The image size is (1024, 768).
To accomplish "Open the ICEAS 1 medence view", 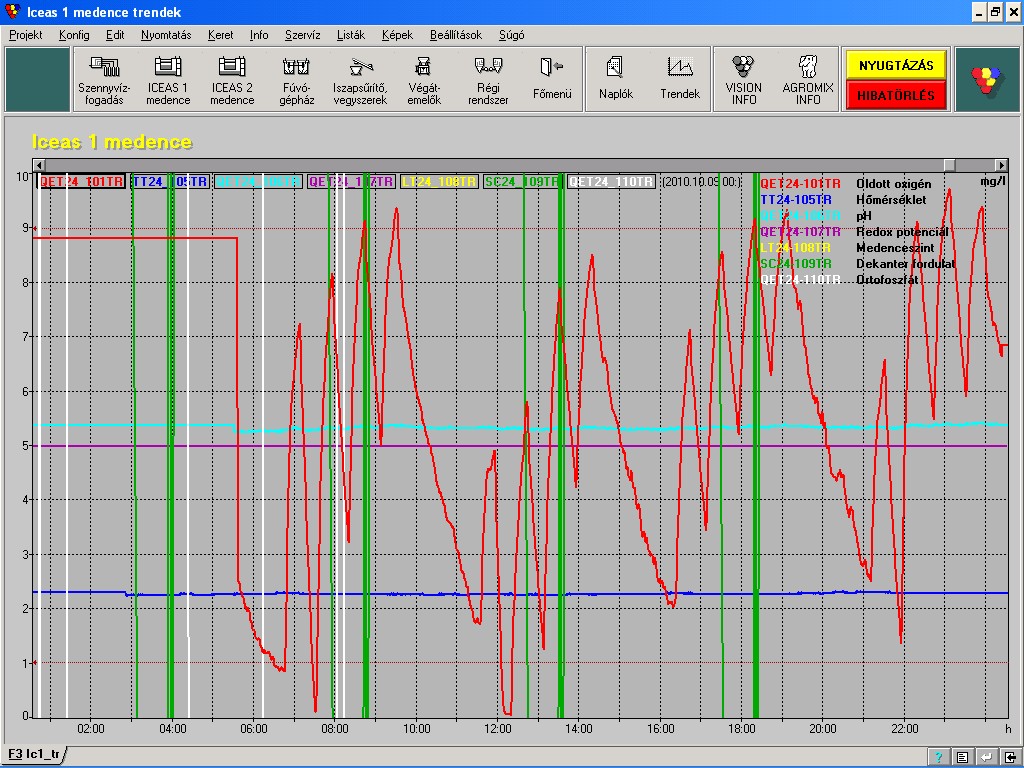I will [168, 80].
